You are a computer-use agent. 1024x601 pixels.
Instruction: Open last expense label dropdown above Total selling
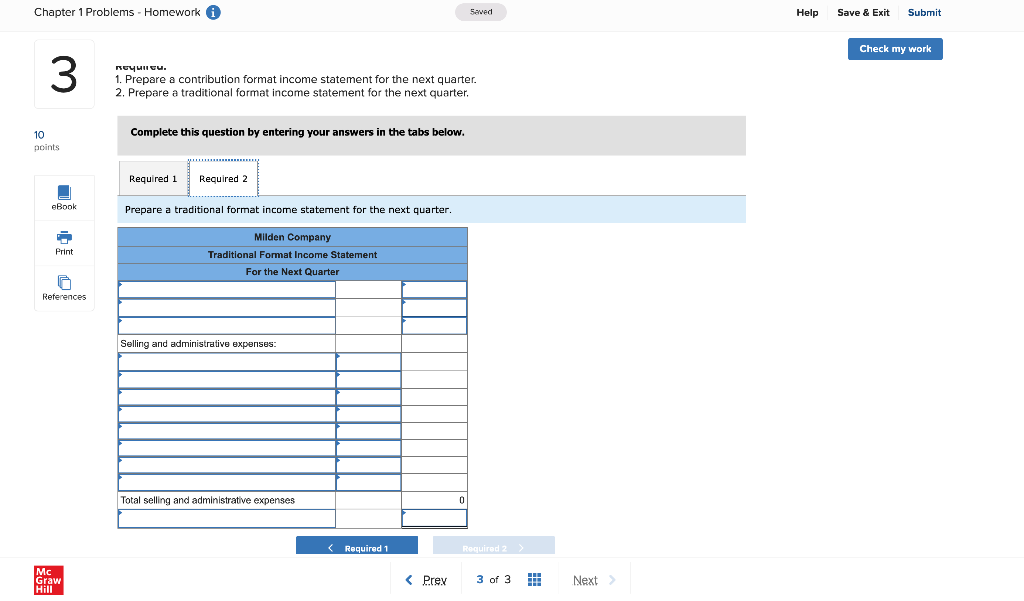(x=227, y=483)
